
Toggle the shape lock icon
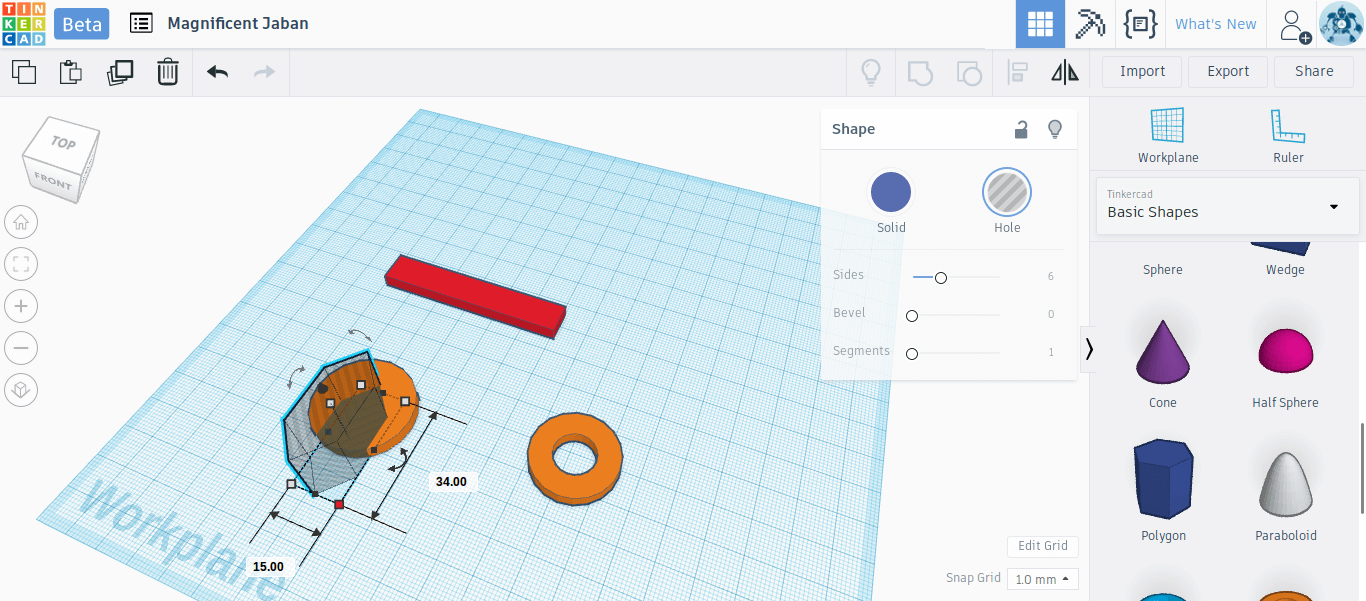[1021, 129]
